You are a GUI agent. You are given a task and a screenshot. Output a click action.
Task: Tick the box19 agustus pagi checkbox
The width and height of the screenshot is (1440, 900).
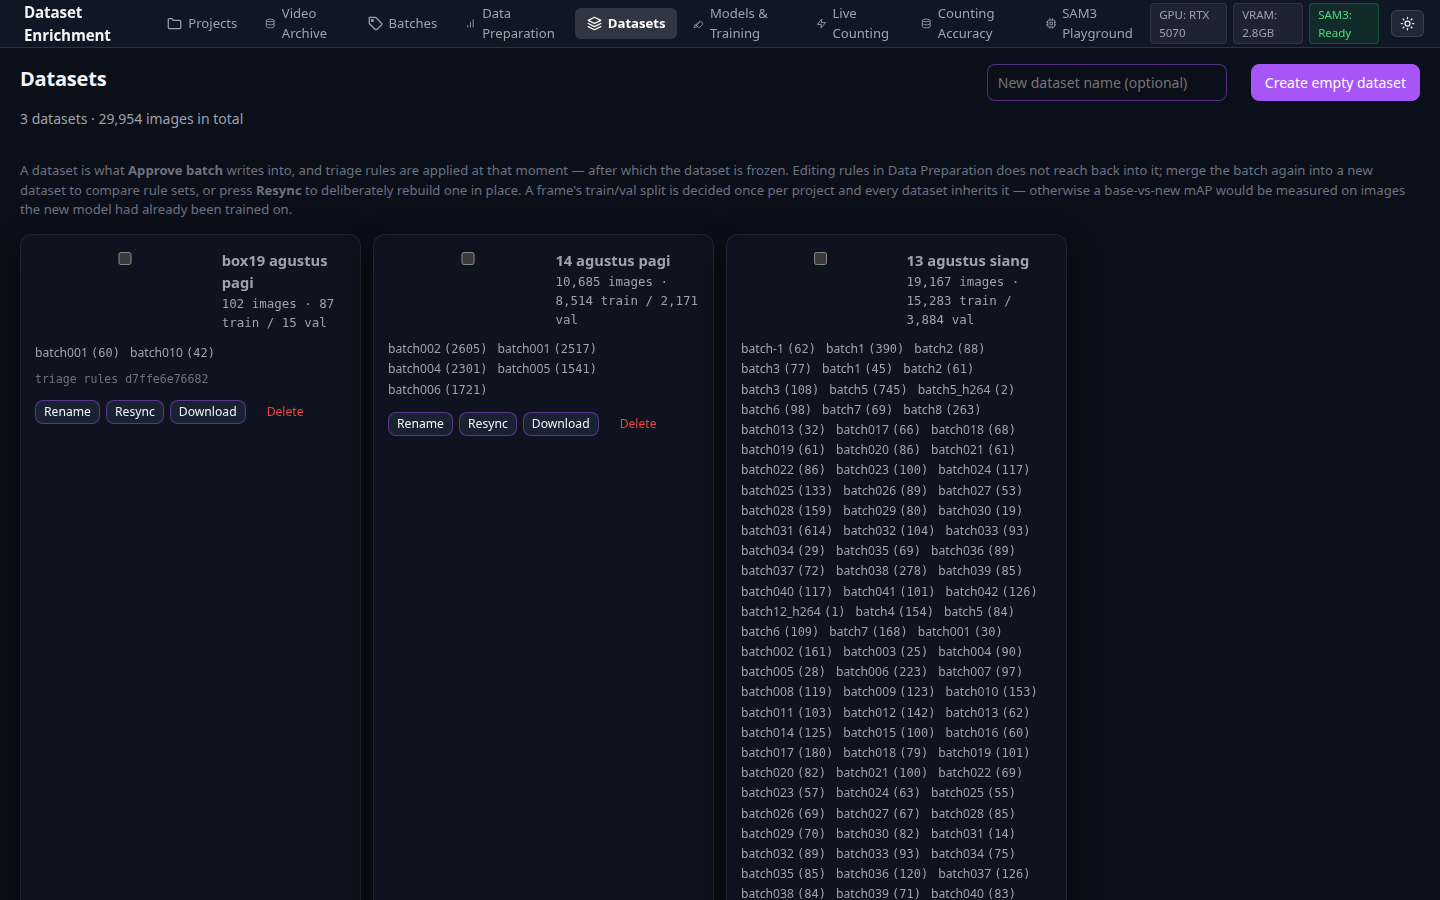click(x=125, y=259)
